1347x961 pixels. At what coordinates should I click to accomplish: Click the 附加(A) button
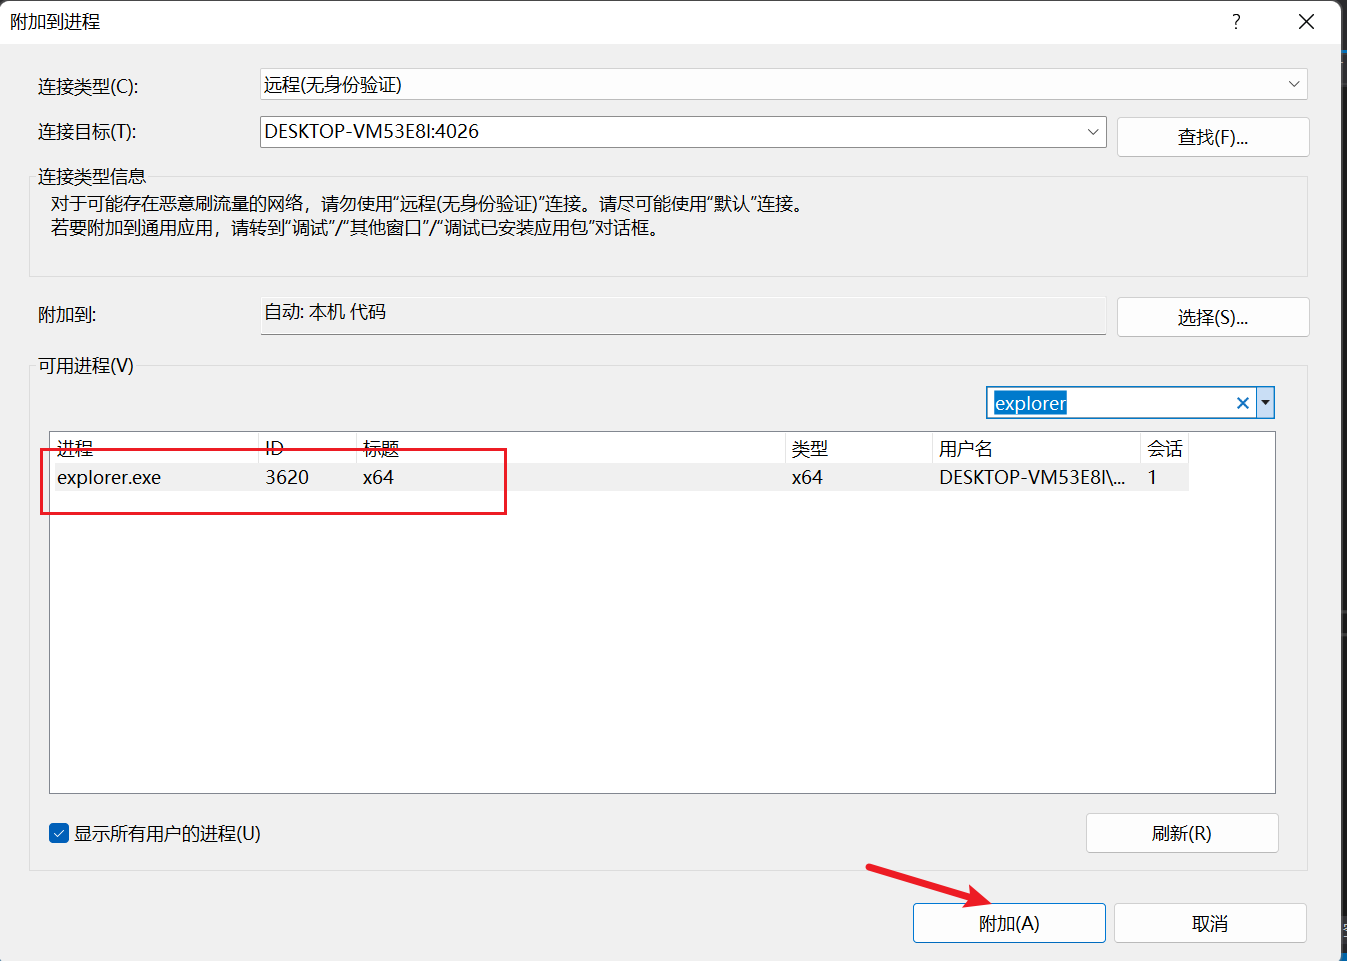tap(1008, 923)
